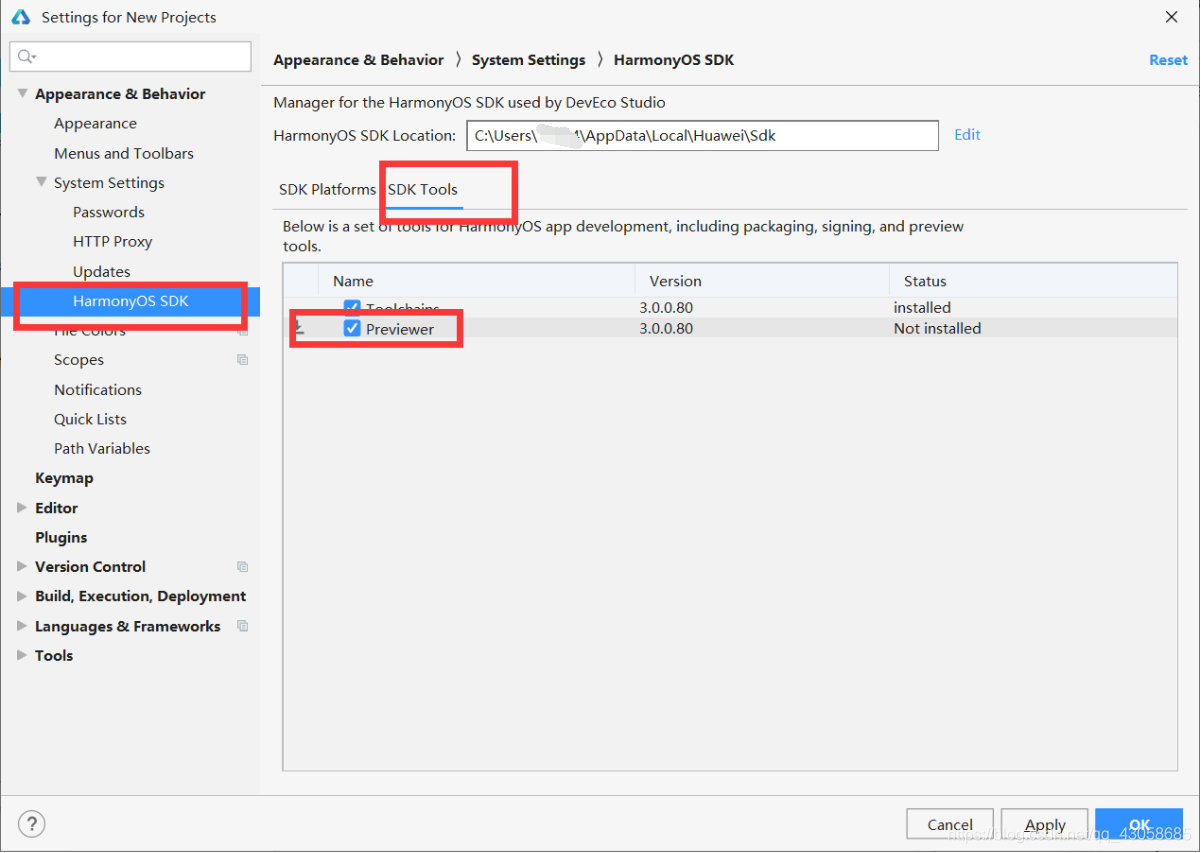This screenshot has width=1201, height=853.
Task: Click the Apply button
Action: pyautogui.click(x=1045, y=825)
